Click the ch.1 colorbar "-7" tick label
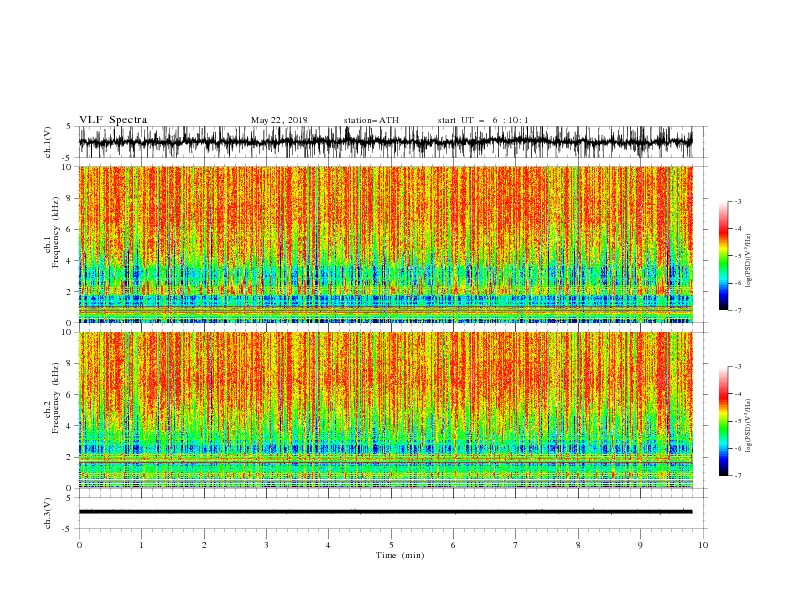 click(738, 311)
